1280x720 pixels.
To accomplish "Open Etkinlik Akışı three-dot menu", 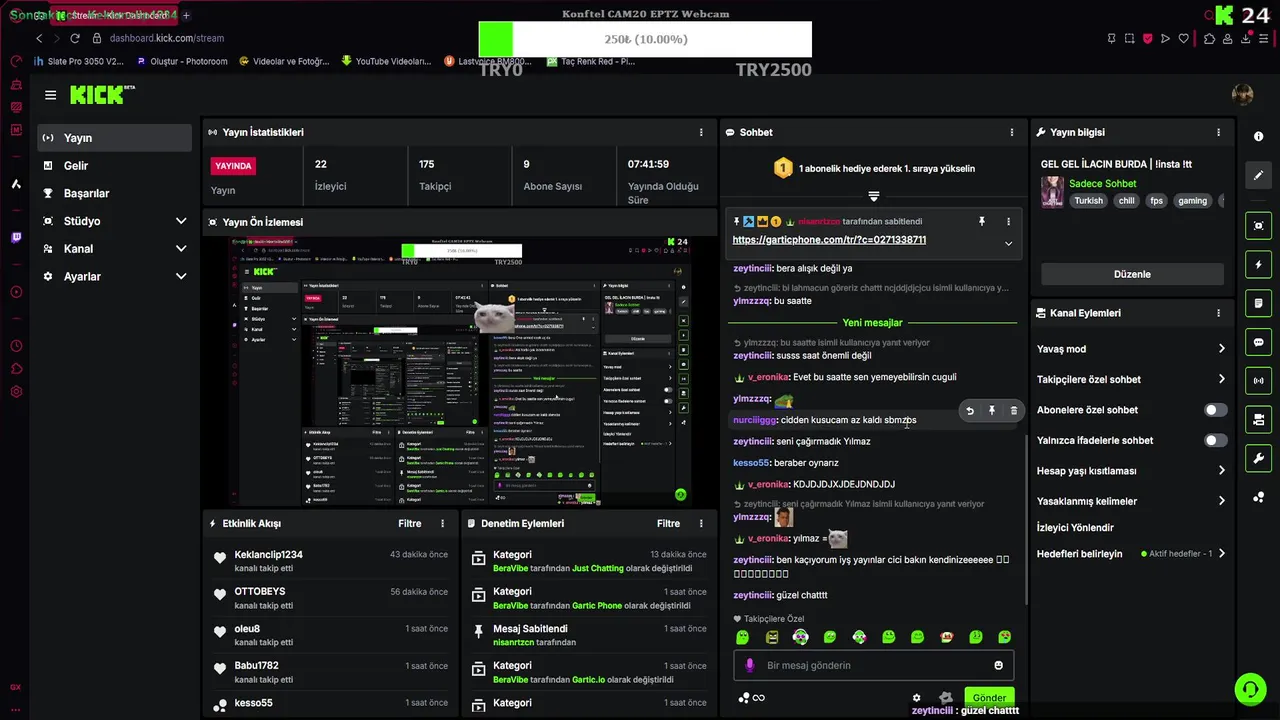I will 443,523.
